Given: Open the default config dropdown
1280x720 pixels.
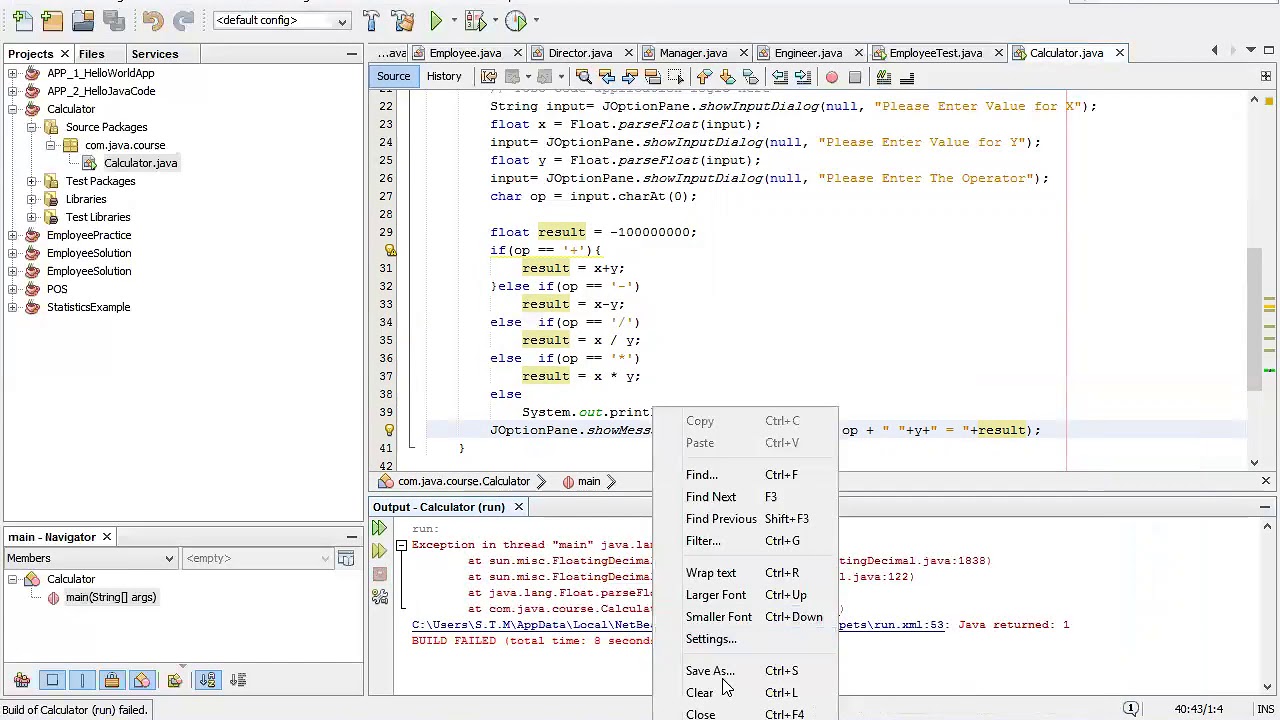Looking at the screenshot, I should click(282, 21).
